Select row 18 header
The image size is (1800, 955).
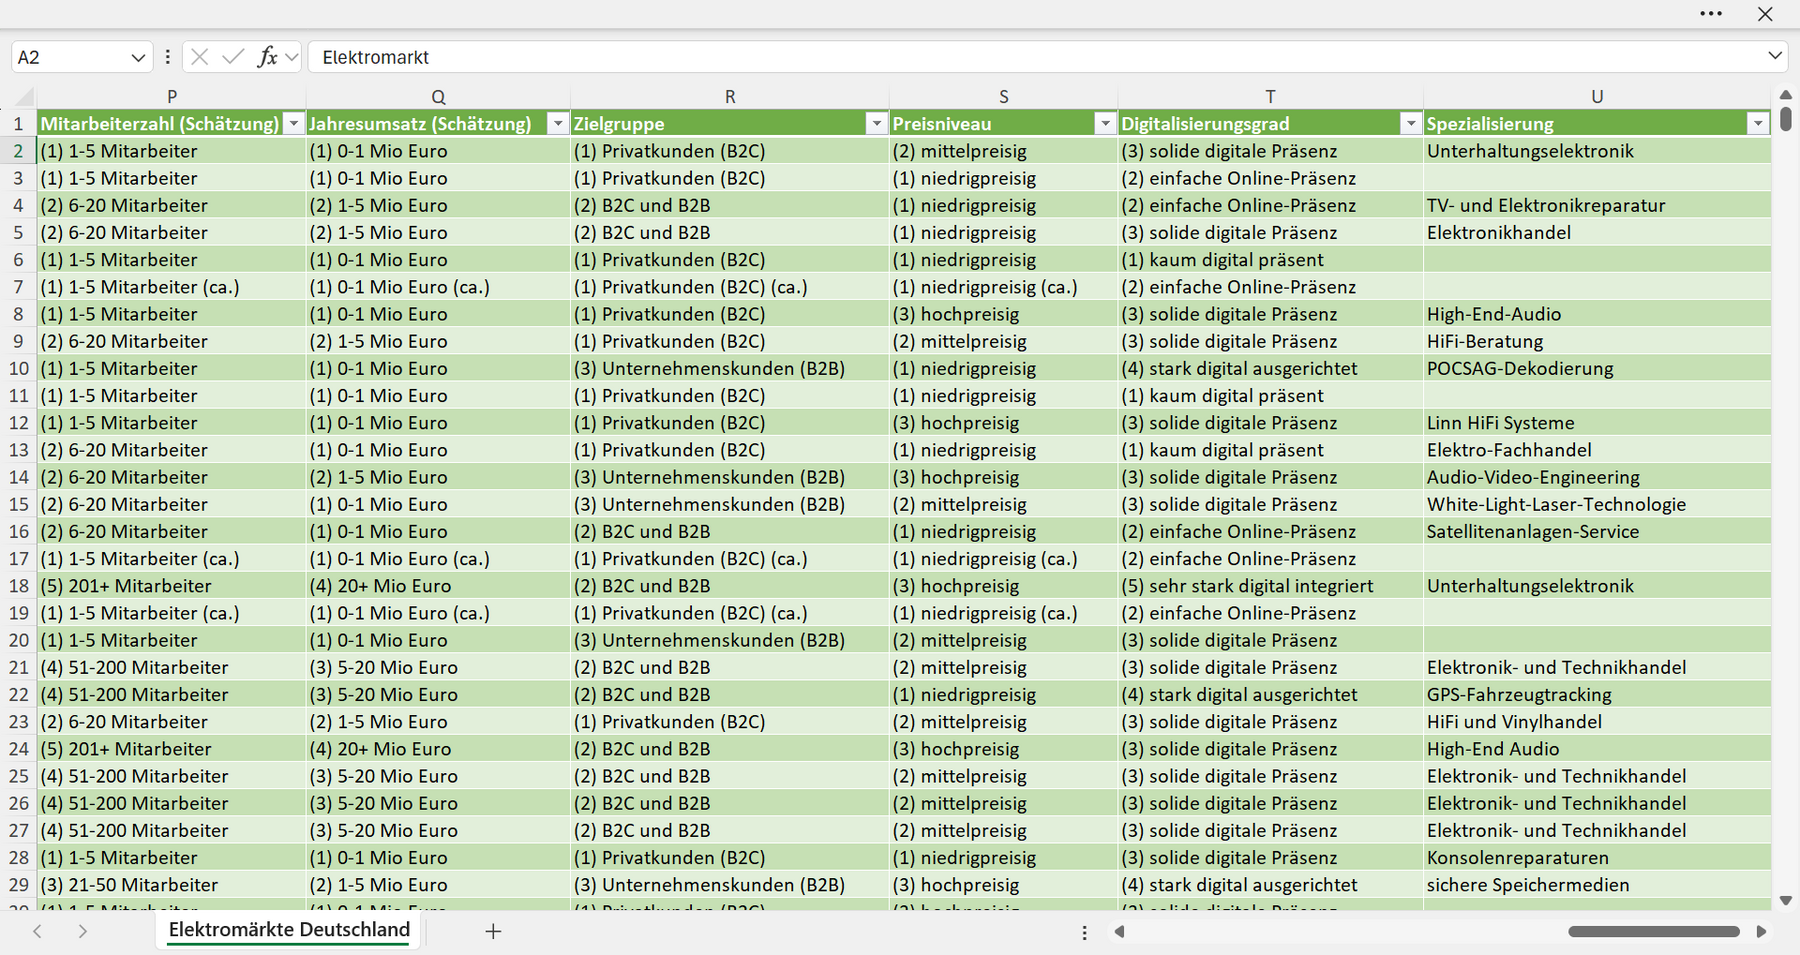[19, 586]
